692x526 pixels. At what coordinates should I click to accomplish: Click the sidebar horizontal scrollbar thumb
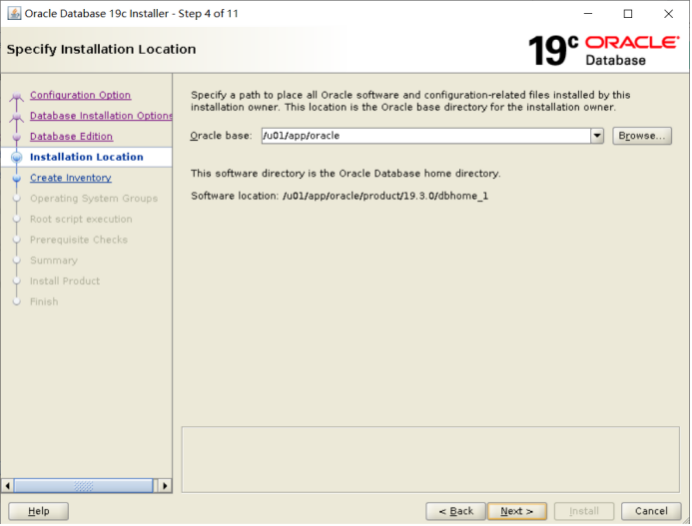[84, 486]
